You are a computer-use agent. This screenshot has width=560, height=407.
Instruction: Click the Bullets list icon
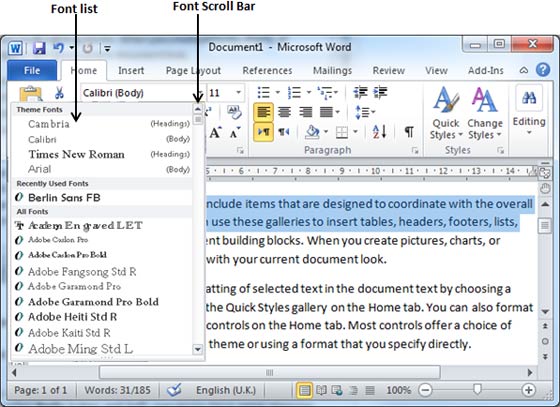[264, 92]
